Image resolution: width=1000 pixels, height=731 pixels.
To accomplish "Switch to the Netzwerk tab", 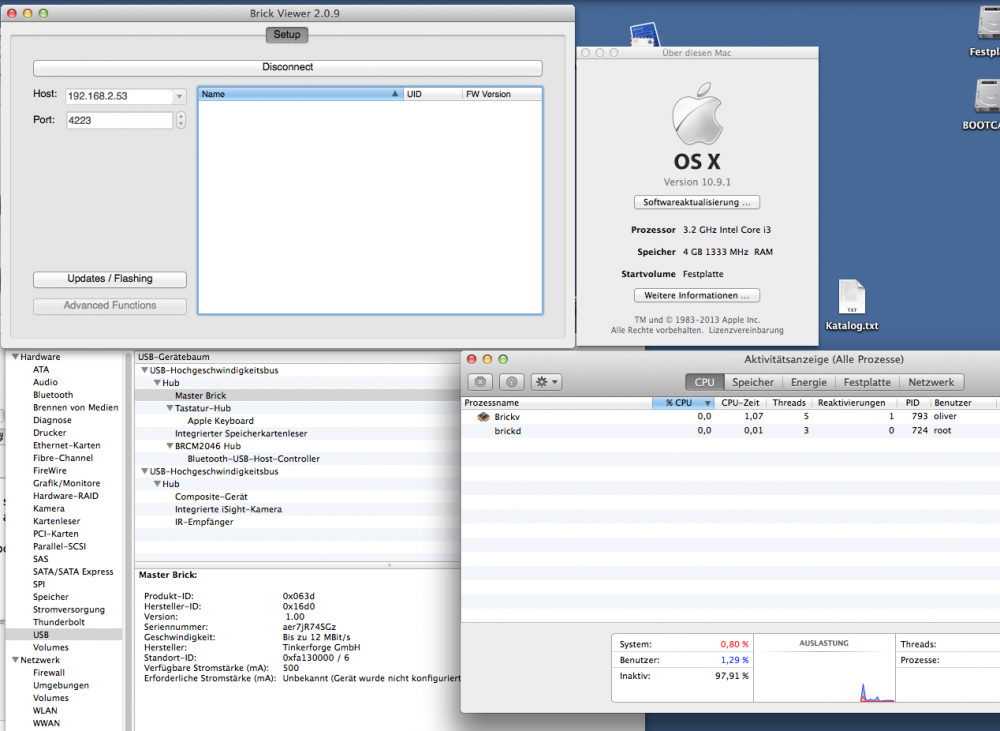I will [x=931, y=382].
